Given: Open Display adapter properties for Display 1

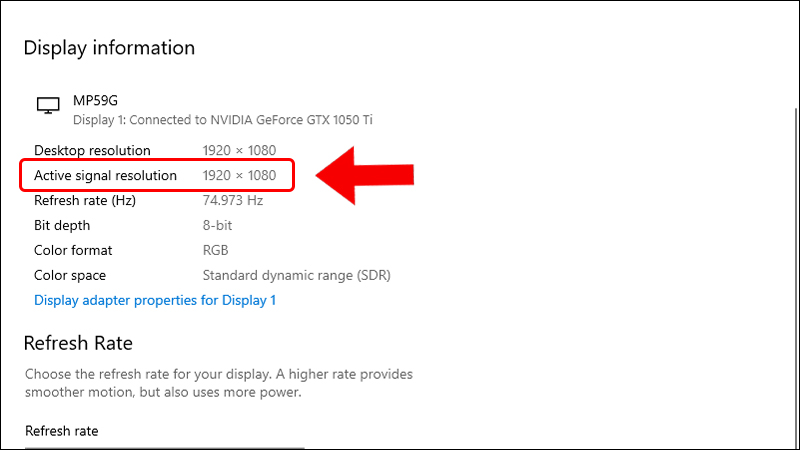Looking at the screenshot, I should pyautogui.click(x=155, y=300).
